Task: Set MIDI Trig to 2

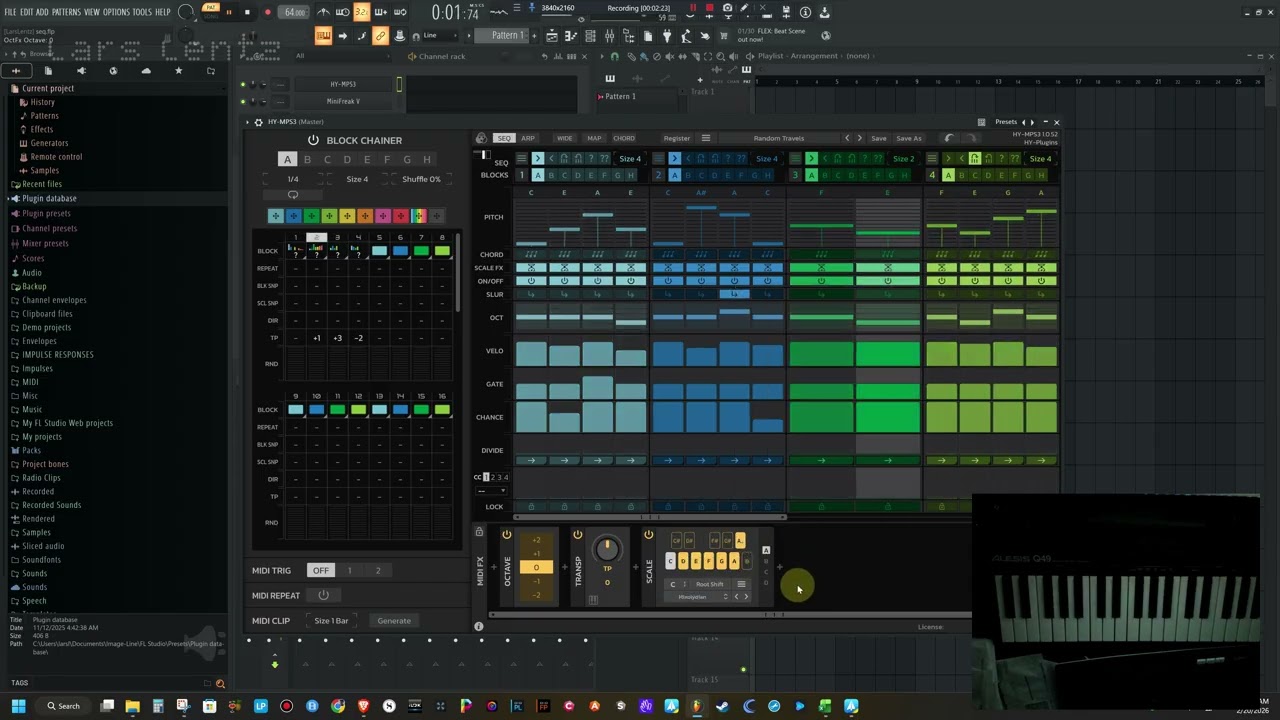Action: 378,570
